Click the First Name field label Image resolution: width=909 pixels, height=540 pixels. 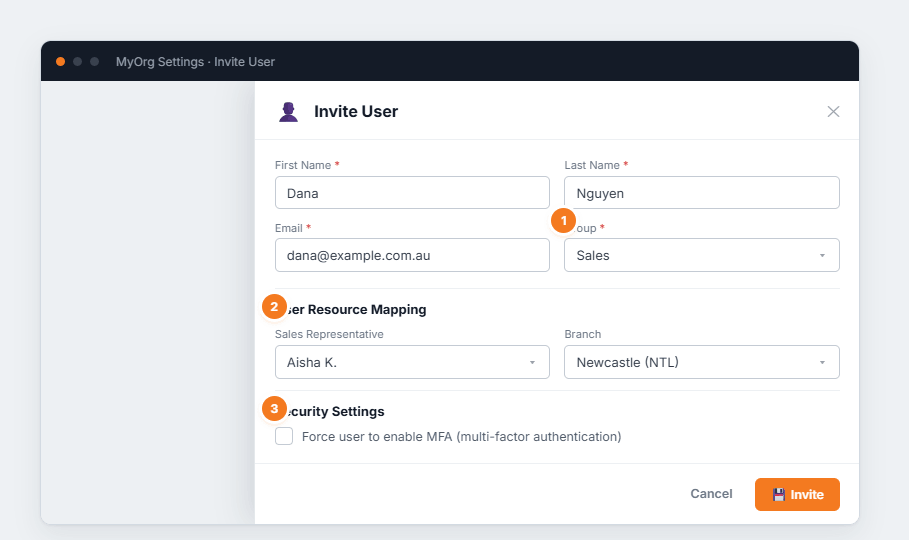pos(303,165)
